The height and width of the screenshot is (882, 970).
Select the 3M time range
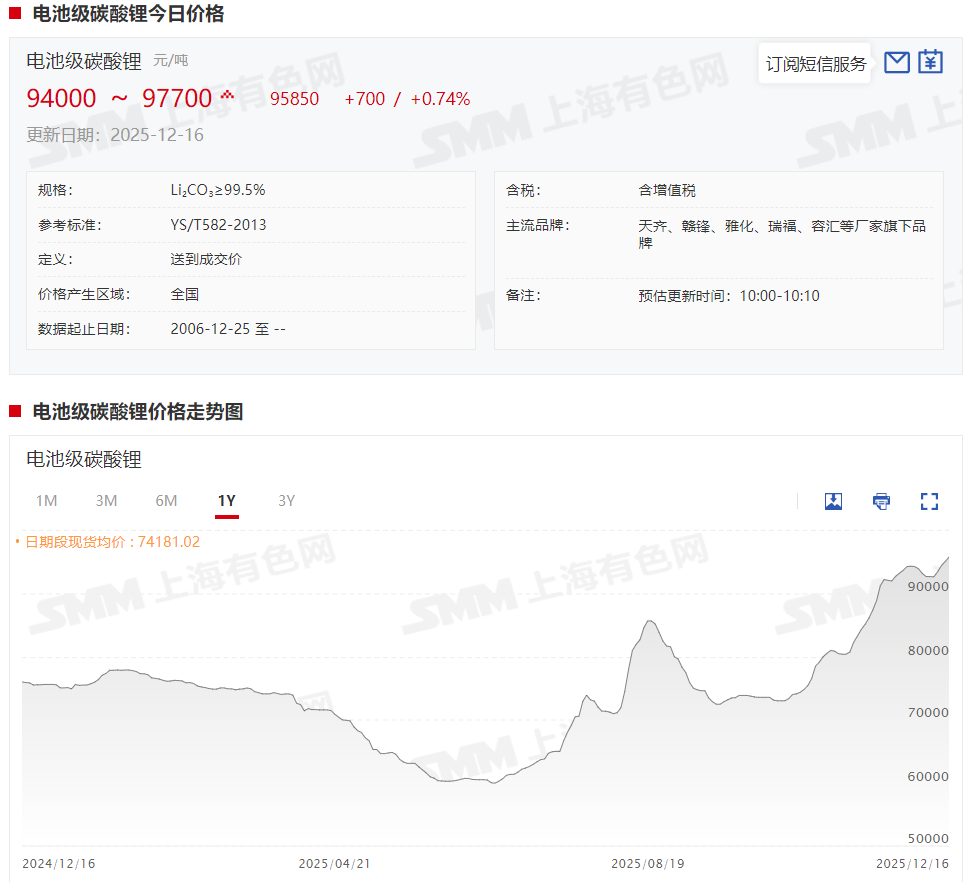point(106,501)
